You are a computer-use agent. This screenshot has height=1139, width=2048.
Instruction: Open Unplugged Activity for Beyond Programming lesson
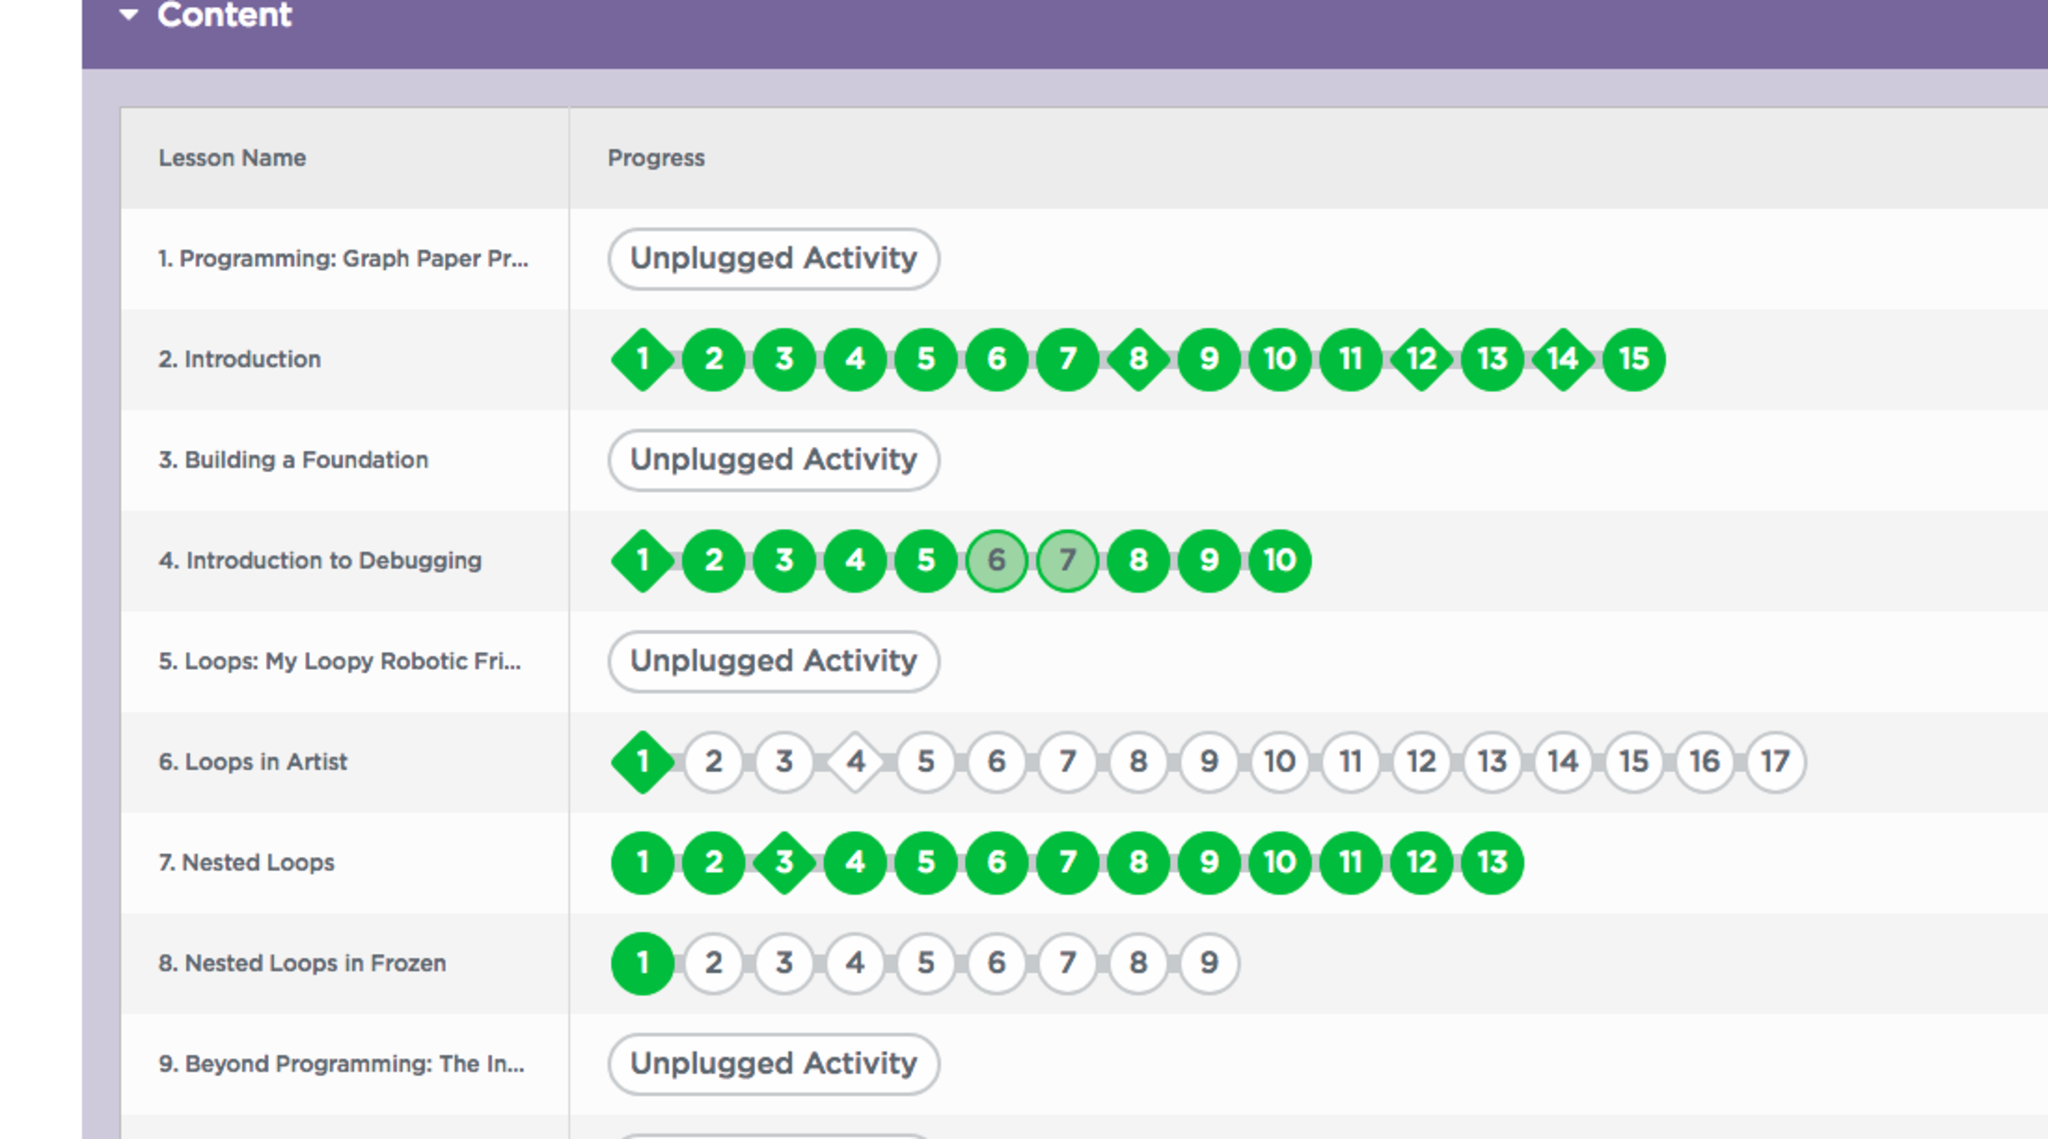pyautogui.click(x=773, y=1063)
